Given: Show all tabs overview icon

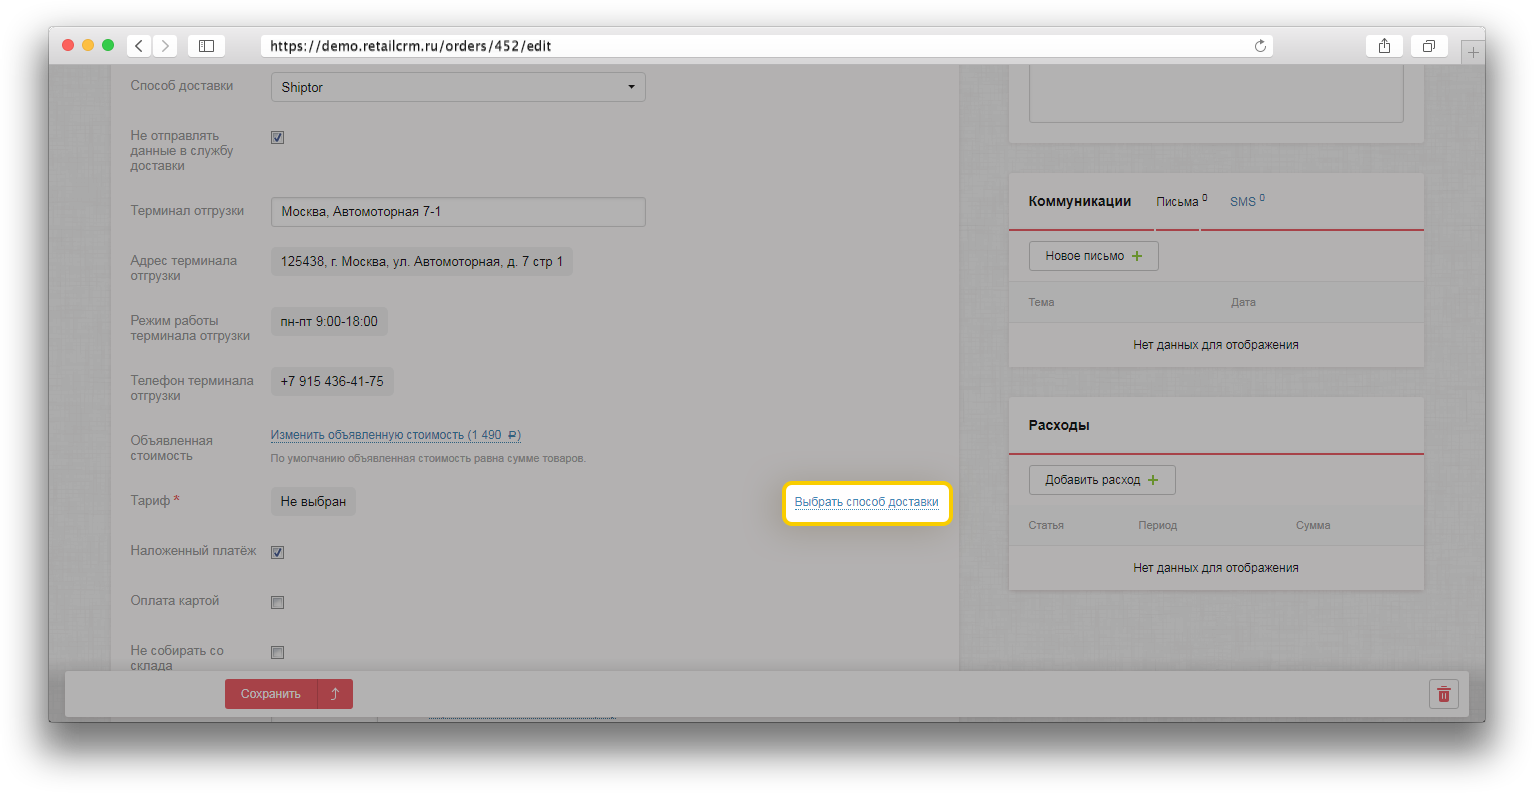Looking at the screenshot, I should (1429, 46).
